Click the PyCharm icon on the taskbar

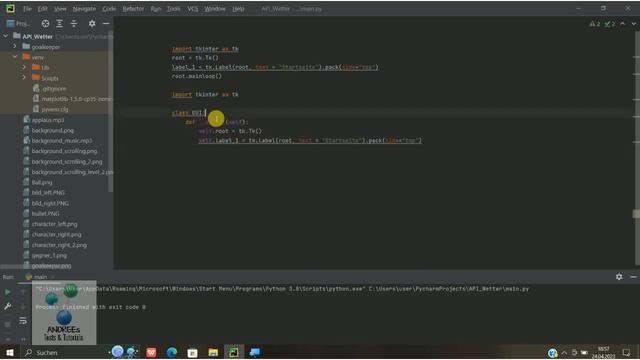point(234,352)
